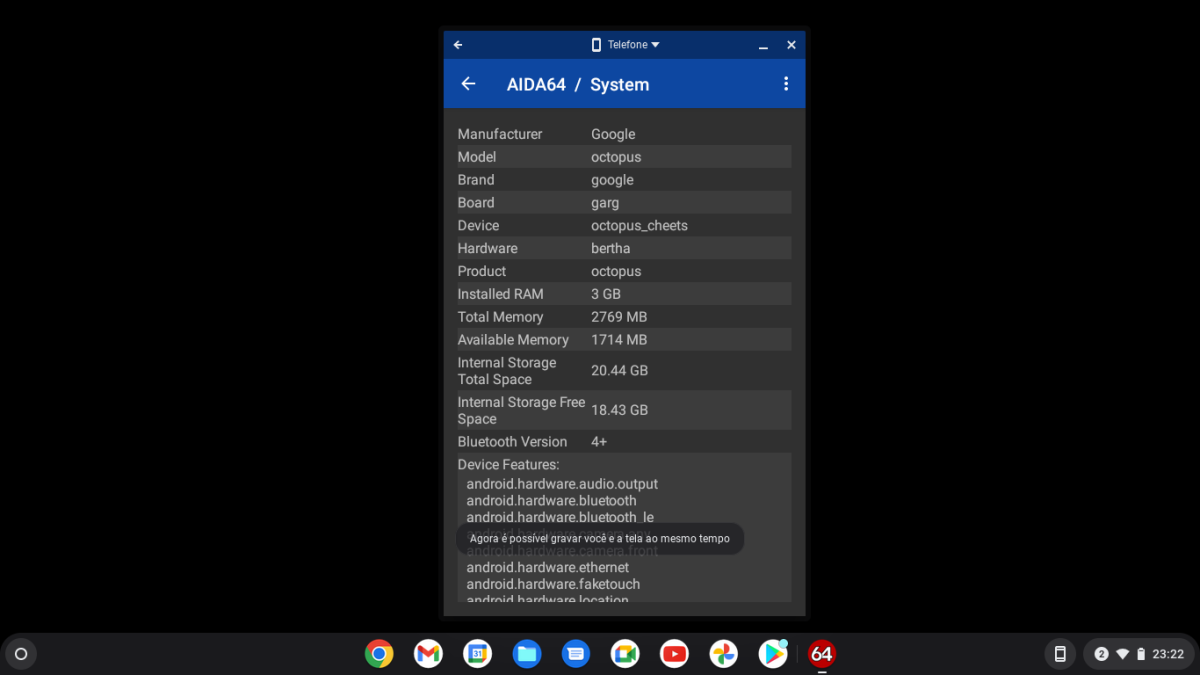Screen dimensions: 1200x675
Task: Open the Telefone window size dropdown
Action: (x=625, y=45)
